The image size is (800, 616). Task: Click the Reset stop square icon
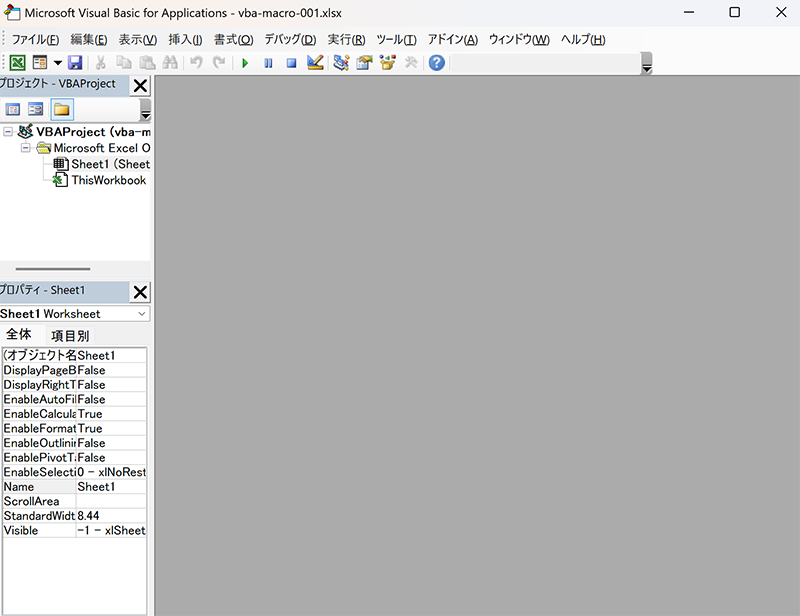291,63
